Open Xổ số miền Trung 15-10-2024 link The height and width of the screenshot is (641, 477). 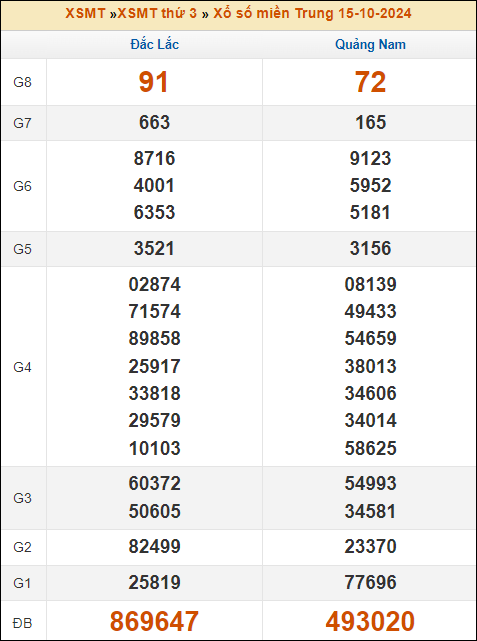click(x=312, y=13)
